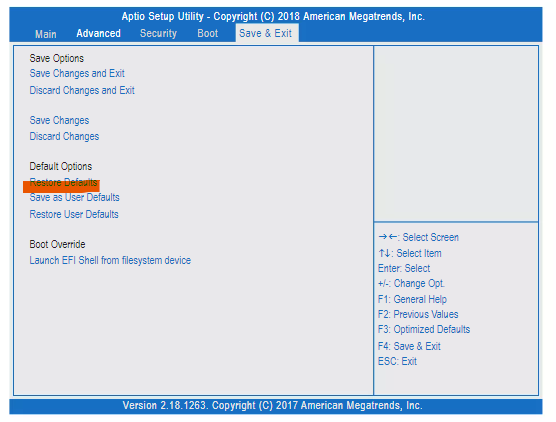Click the F4: Save & Exit hint
Screen dimensions: 556x422
coord(409,346)
